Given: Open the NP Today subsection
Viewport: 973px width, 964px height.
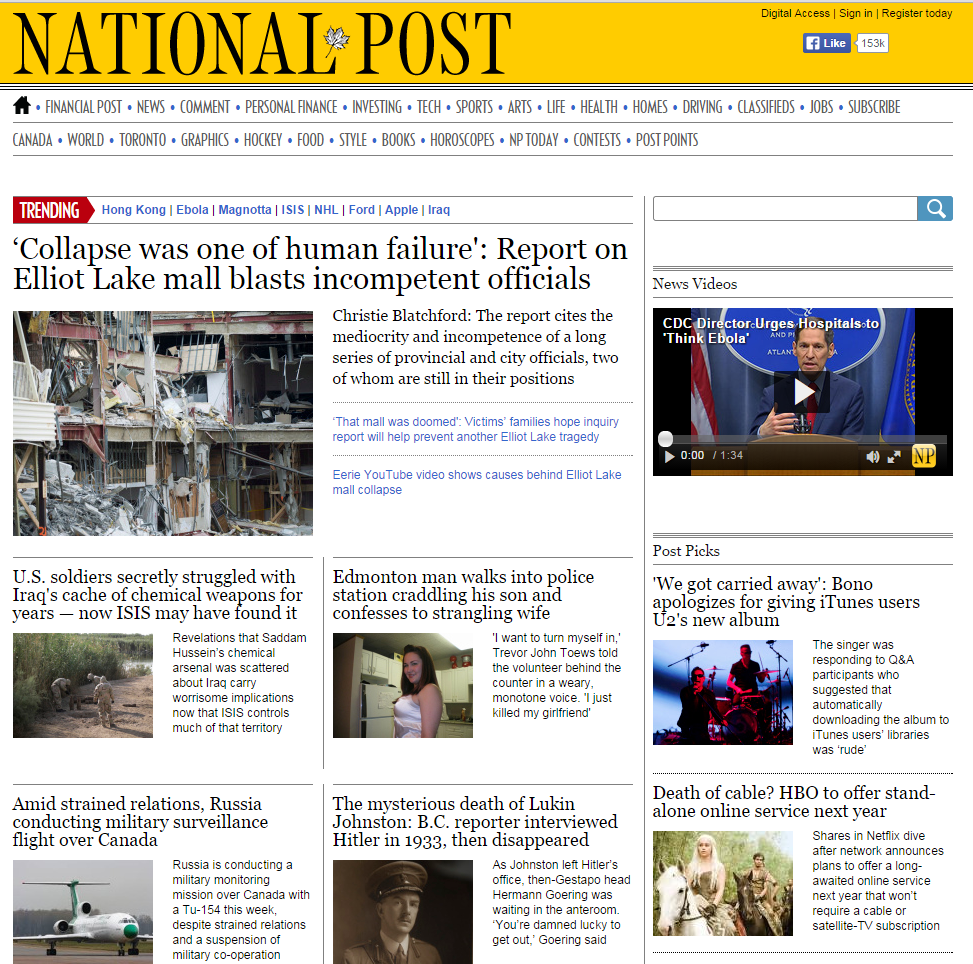Looking at the screenshot, I should 534,140.
